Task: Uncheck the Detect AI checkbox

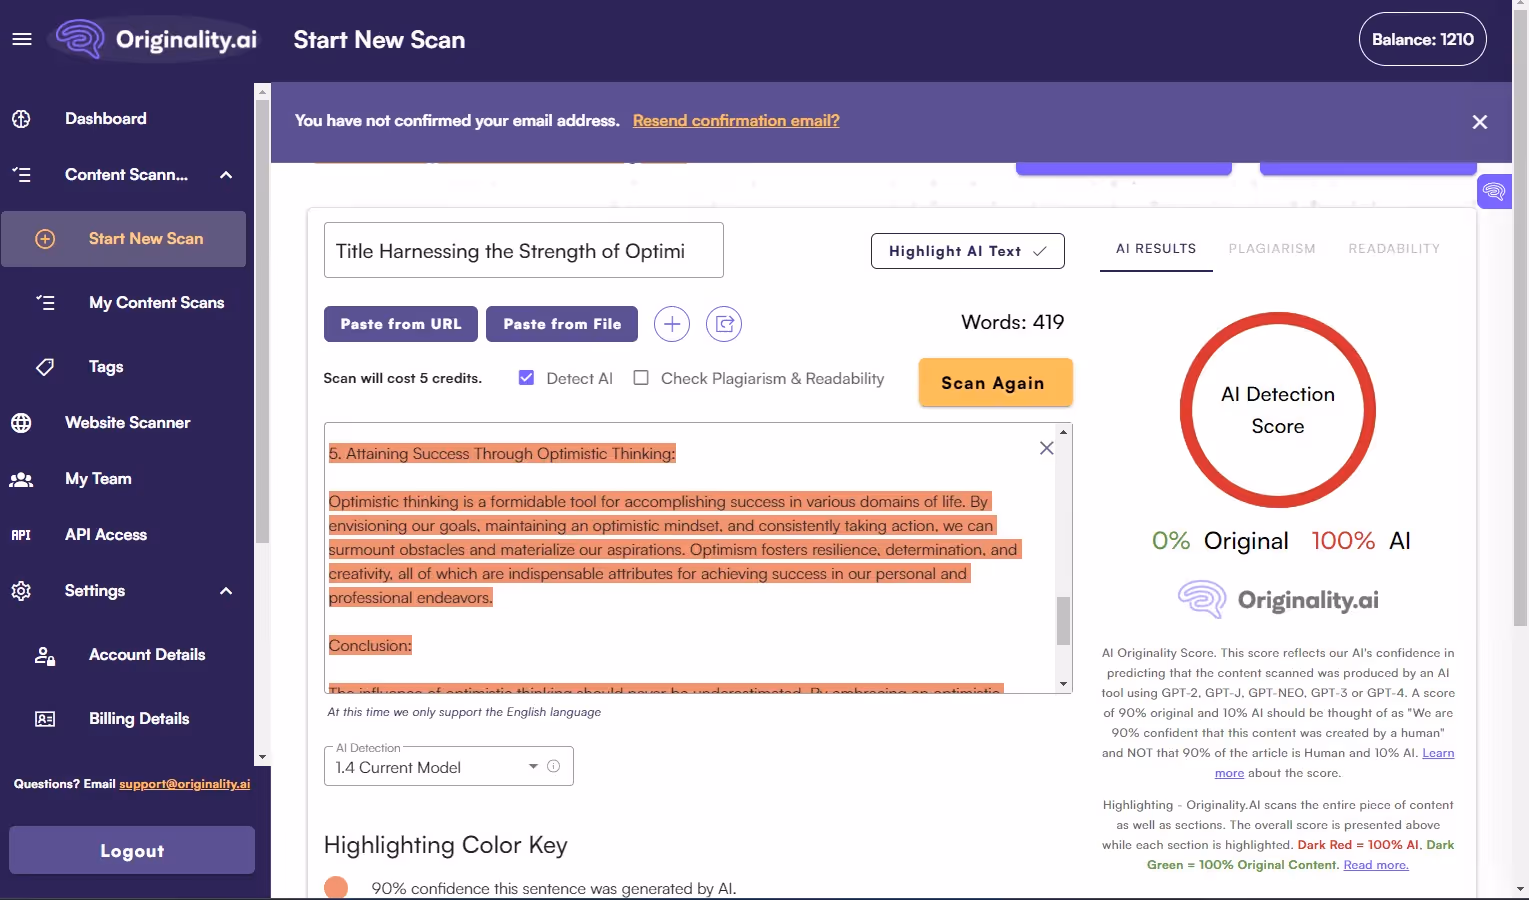Action: (526, 378)
